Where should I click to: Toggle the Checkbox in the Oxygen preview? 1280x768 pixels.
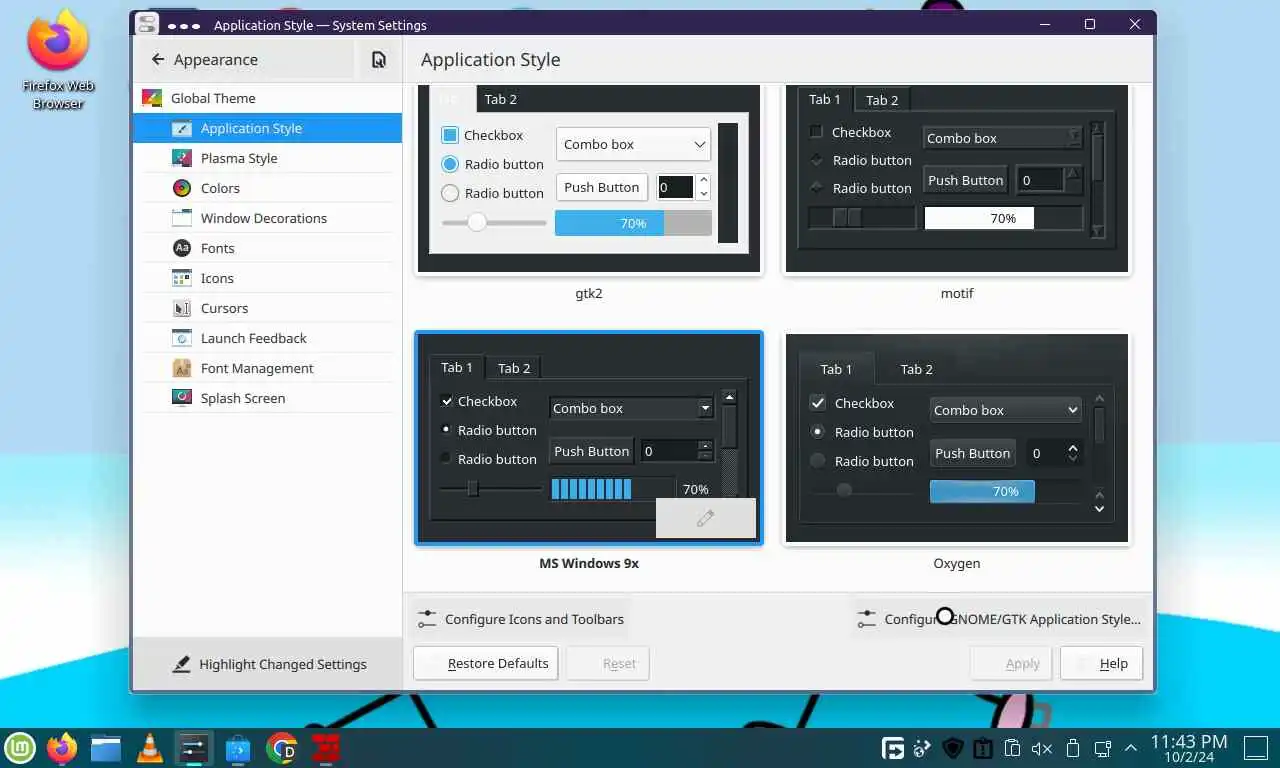click(x=818, y=403)
